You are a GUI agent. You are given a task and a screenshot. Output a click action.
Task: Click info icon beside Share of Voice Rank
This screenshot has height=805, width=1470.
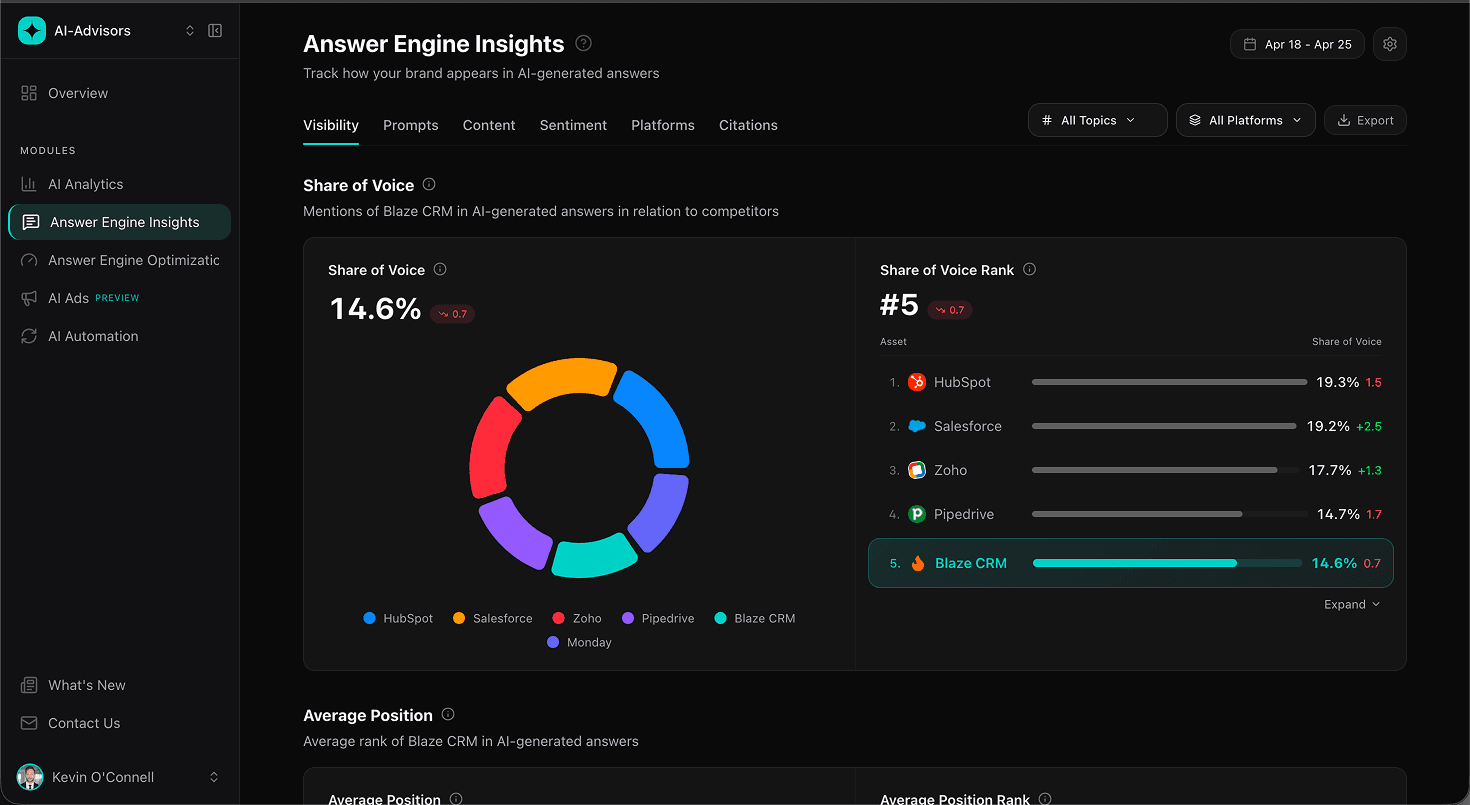tap(1030, 269)
